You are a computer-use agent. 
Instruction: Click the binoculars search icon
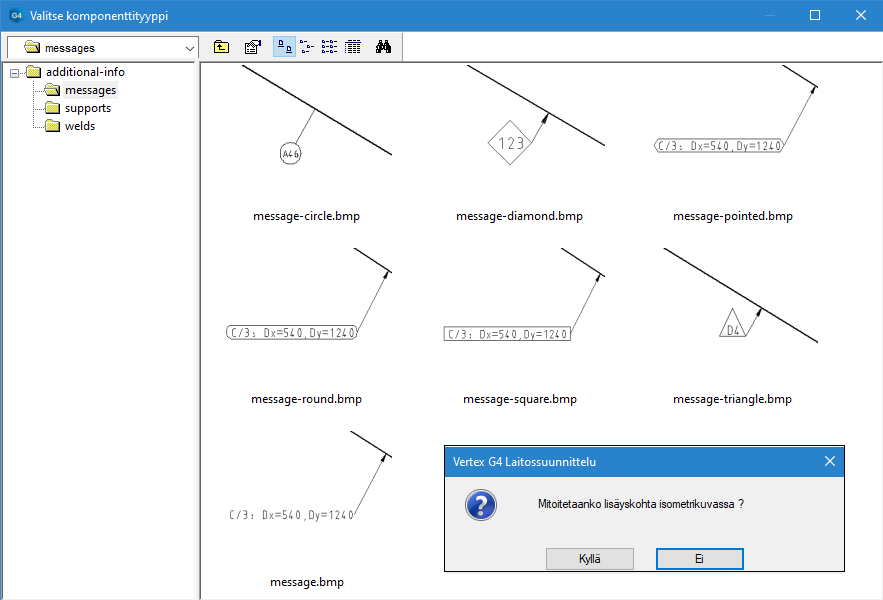pyautogui.click(x=383, y=47)
